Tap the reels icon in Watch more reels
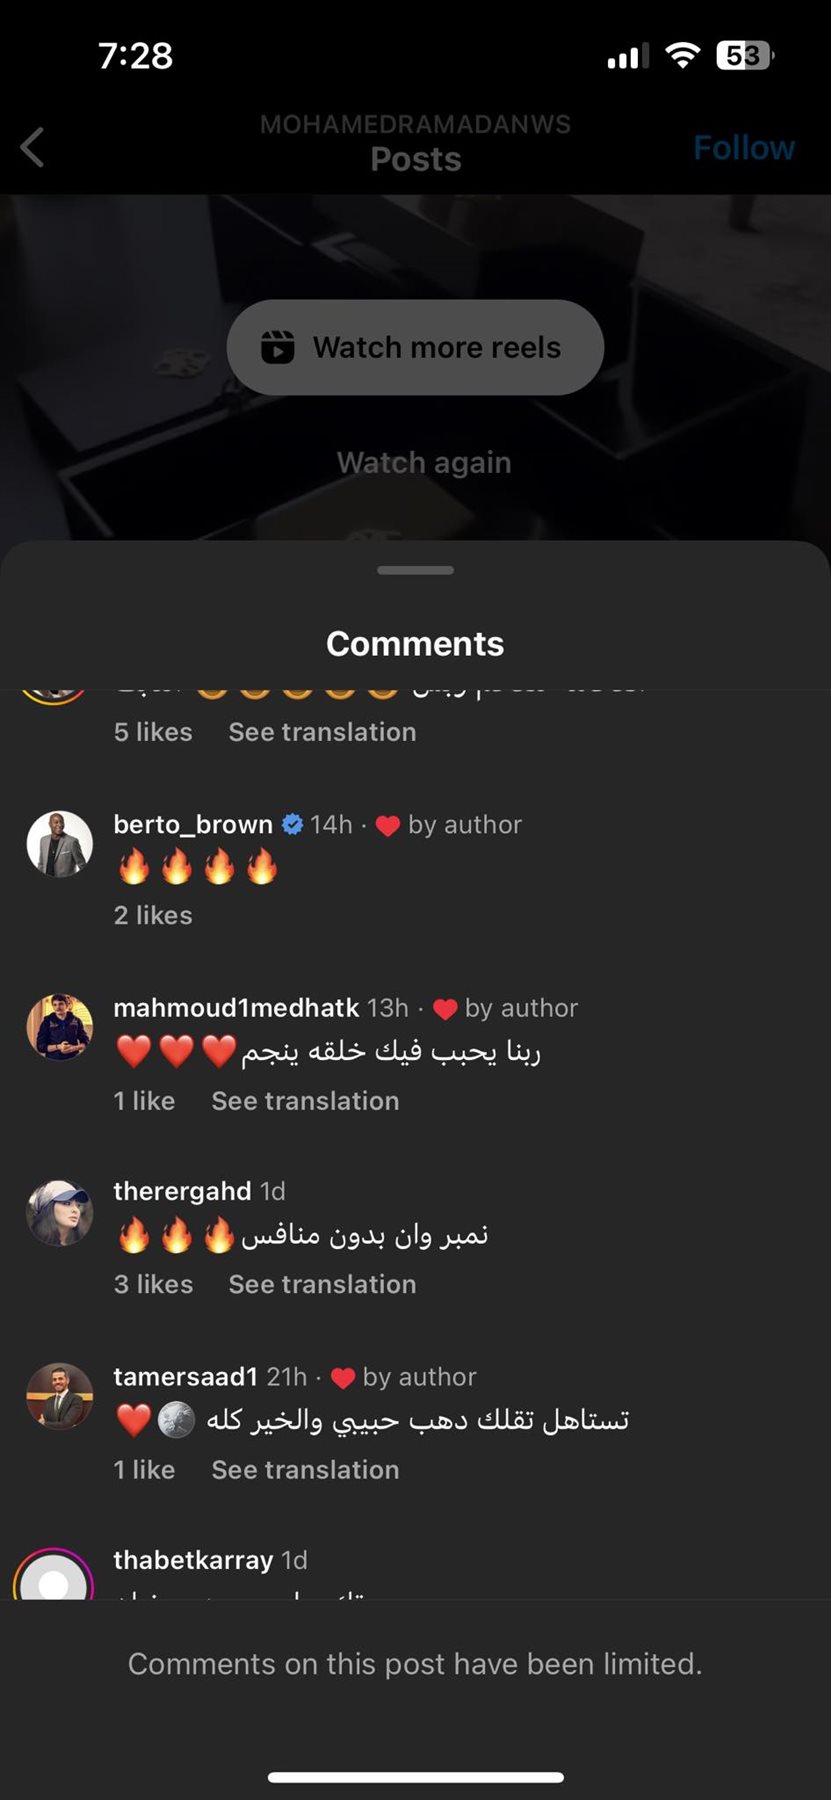The height and width of the screenshot is (1800, 831). (277, 347)
